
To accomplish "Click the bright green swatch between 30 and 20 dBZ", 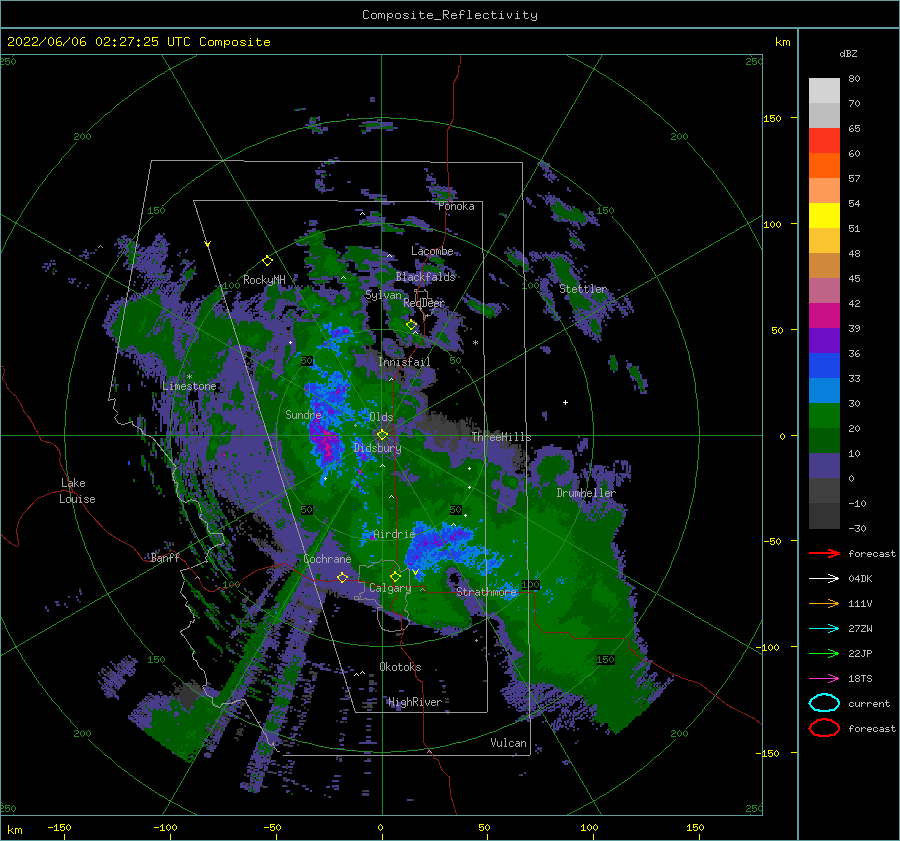I will point(824,416).
